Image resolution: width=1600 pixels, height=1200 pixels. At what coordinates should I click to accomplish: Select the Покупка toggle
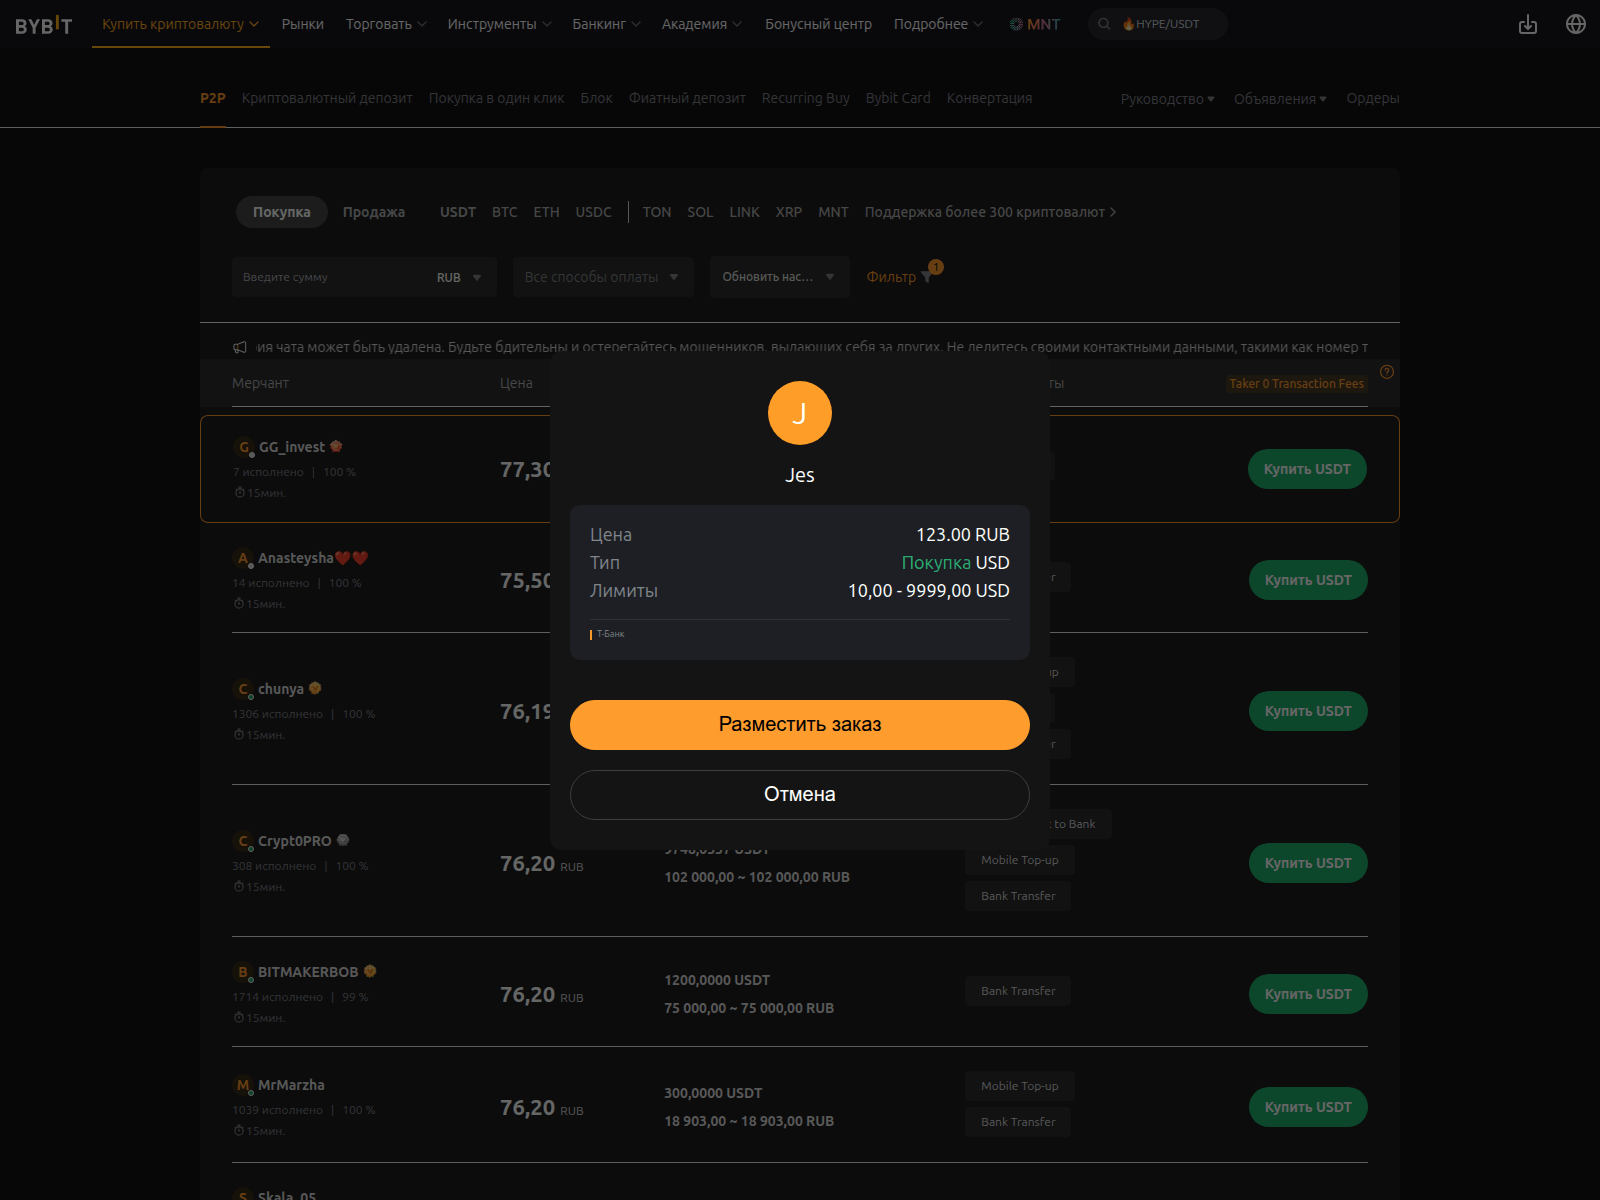(x=282, y=212)
